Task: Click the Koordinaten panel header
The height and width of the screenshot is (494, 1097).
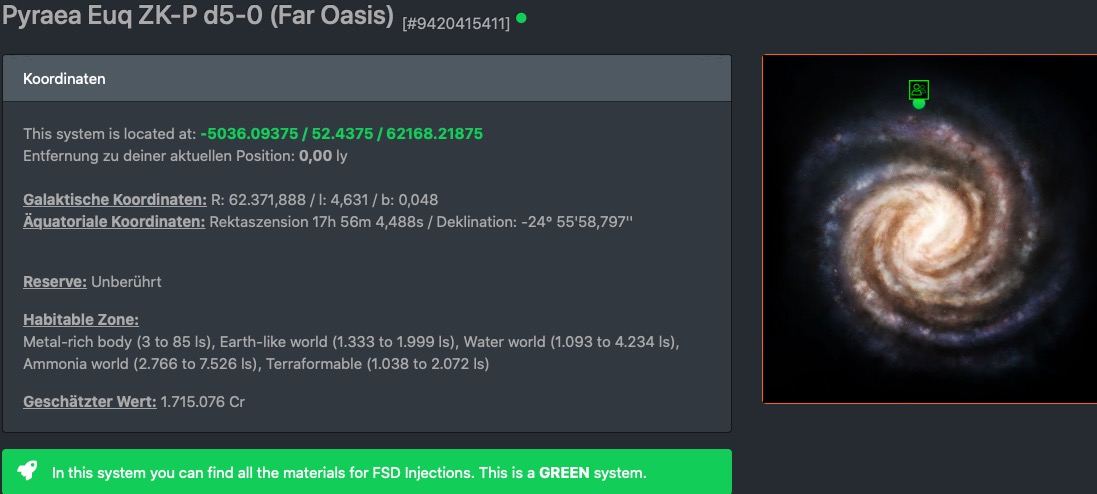Action: [367, 78]
